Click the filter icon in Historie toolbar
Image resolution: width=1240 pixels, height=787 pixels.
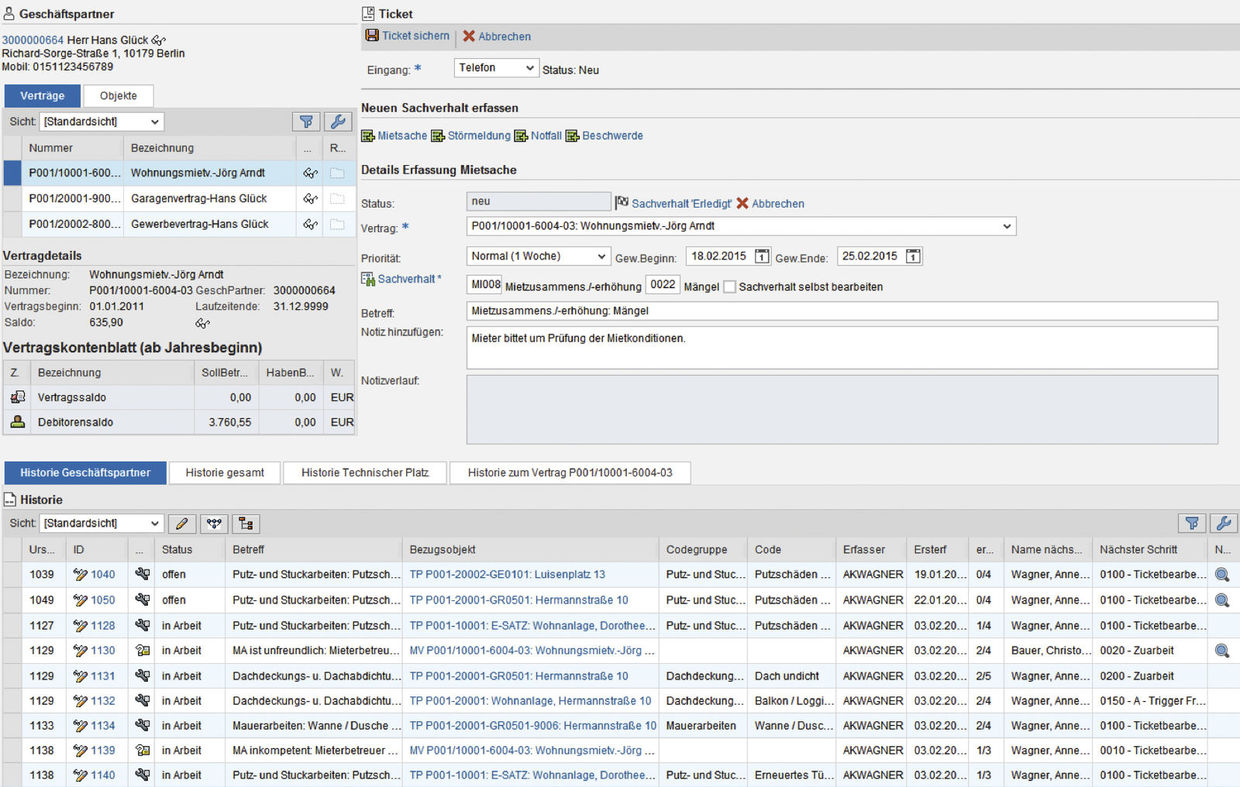click(x=1191, y=524)
